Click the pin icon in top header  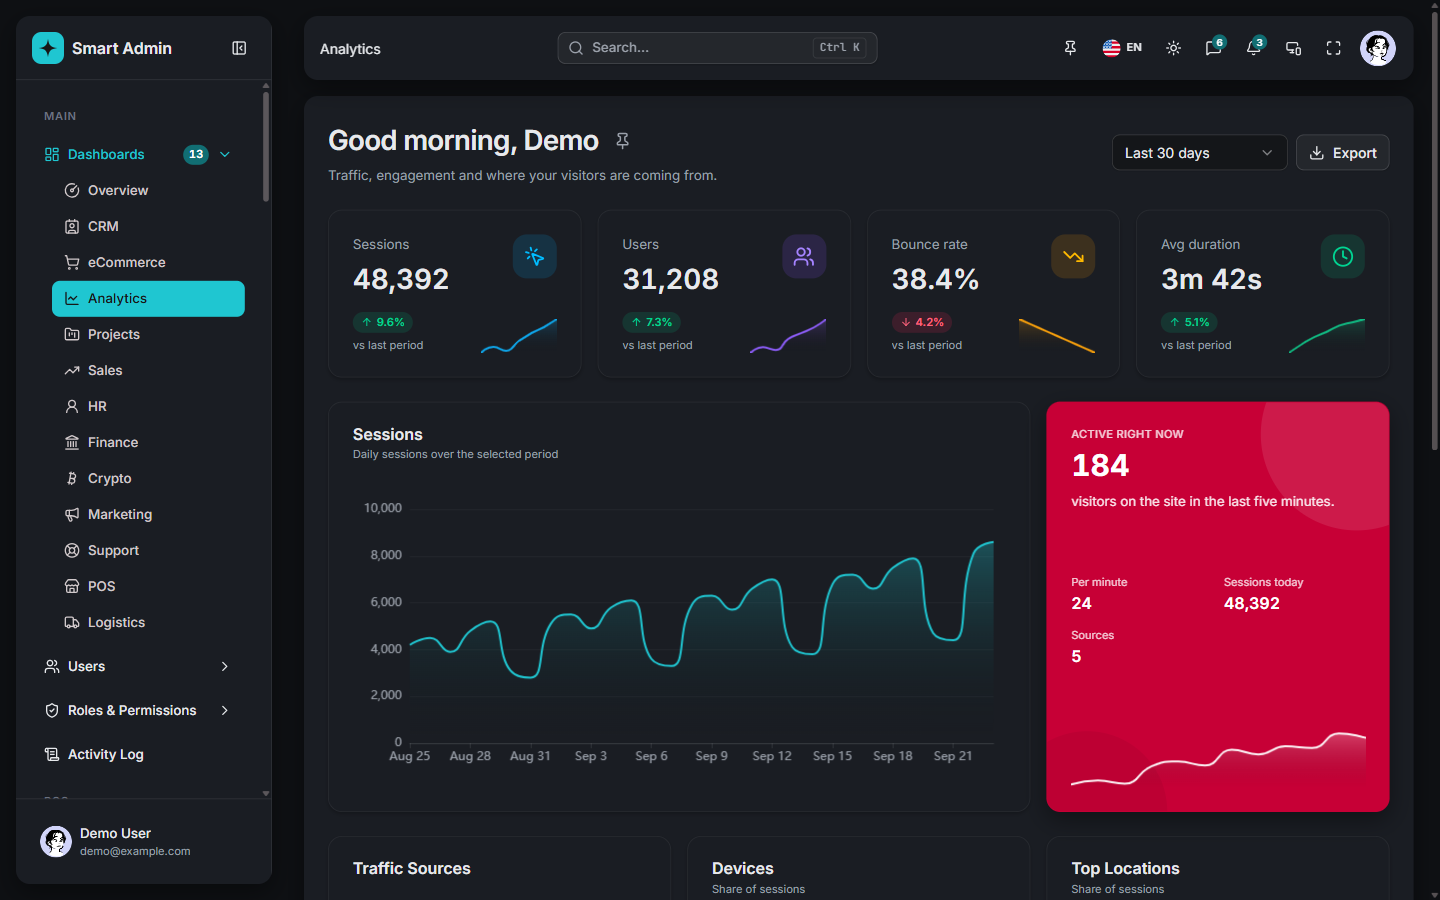1070,48
